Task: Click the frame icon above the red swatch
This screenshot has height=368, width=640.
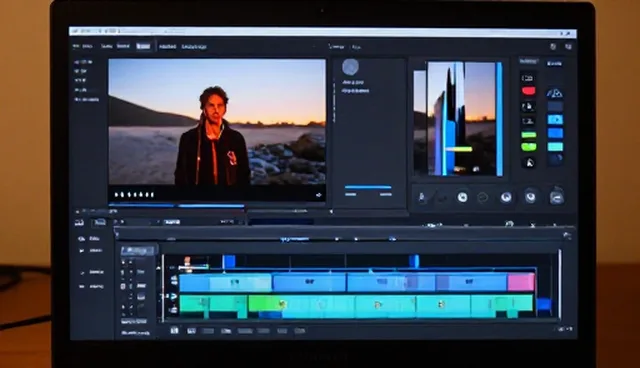Action: pyautogui.click(x=528, y=78)
